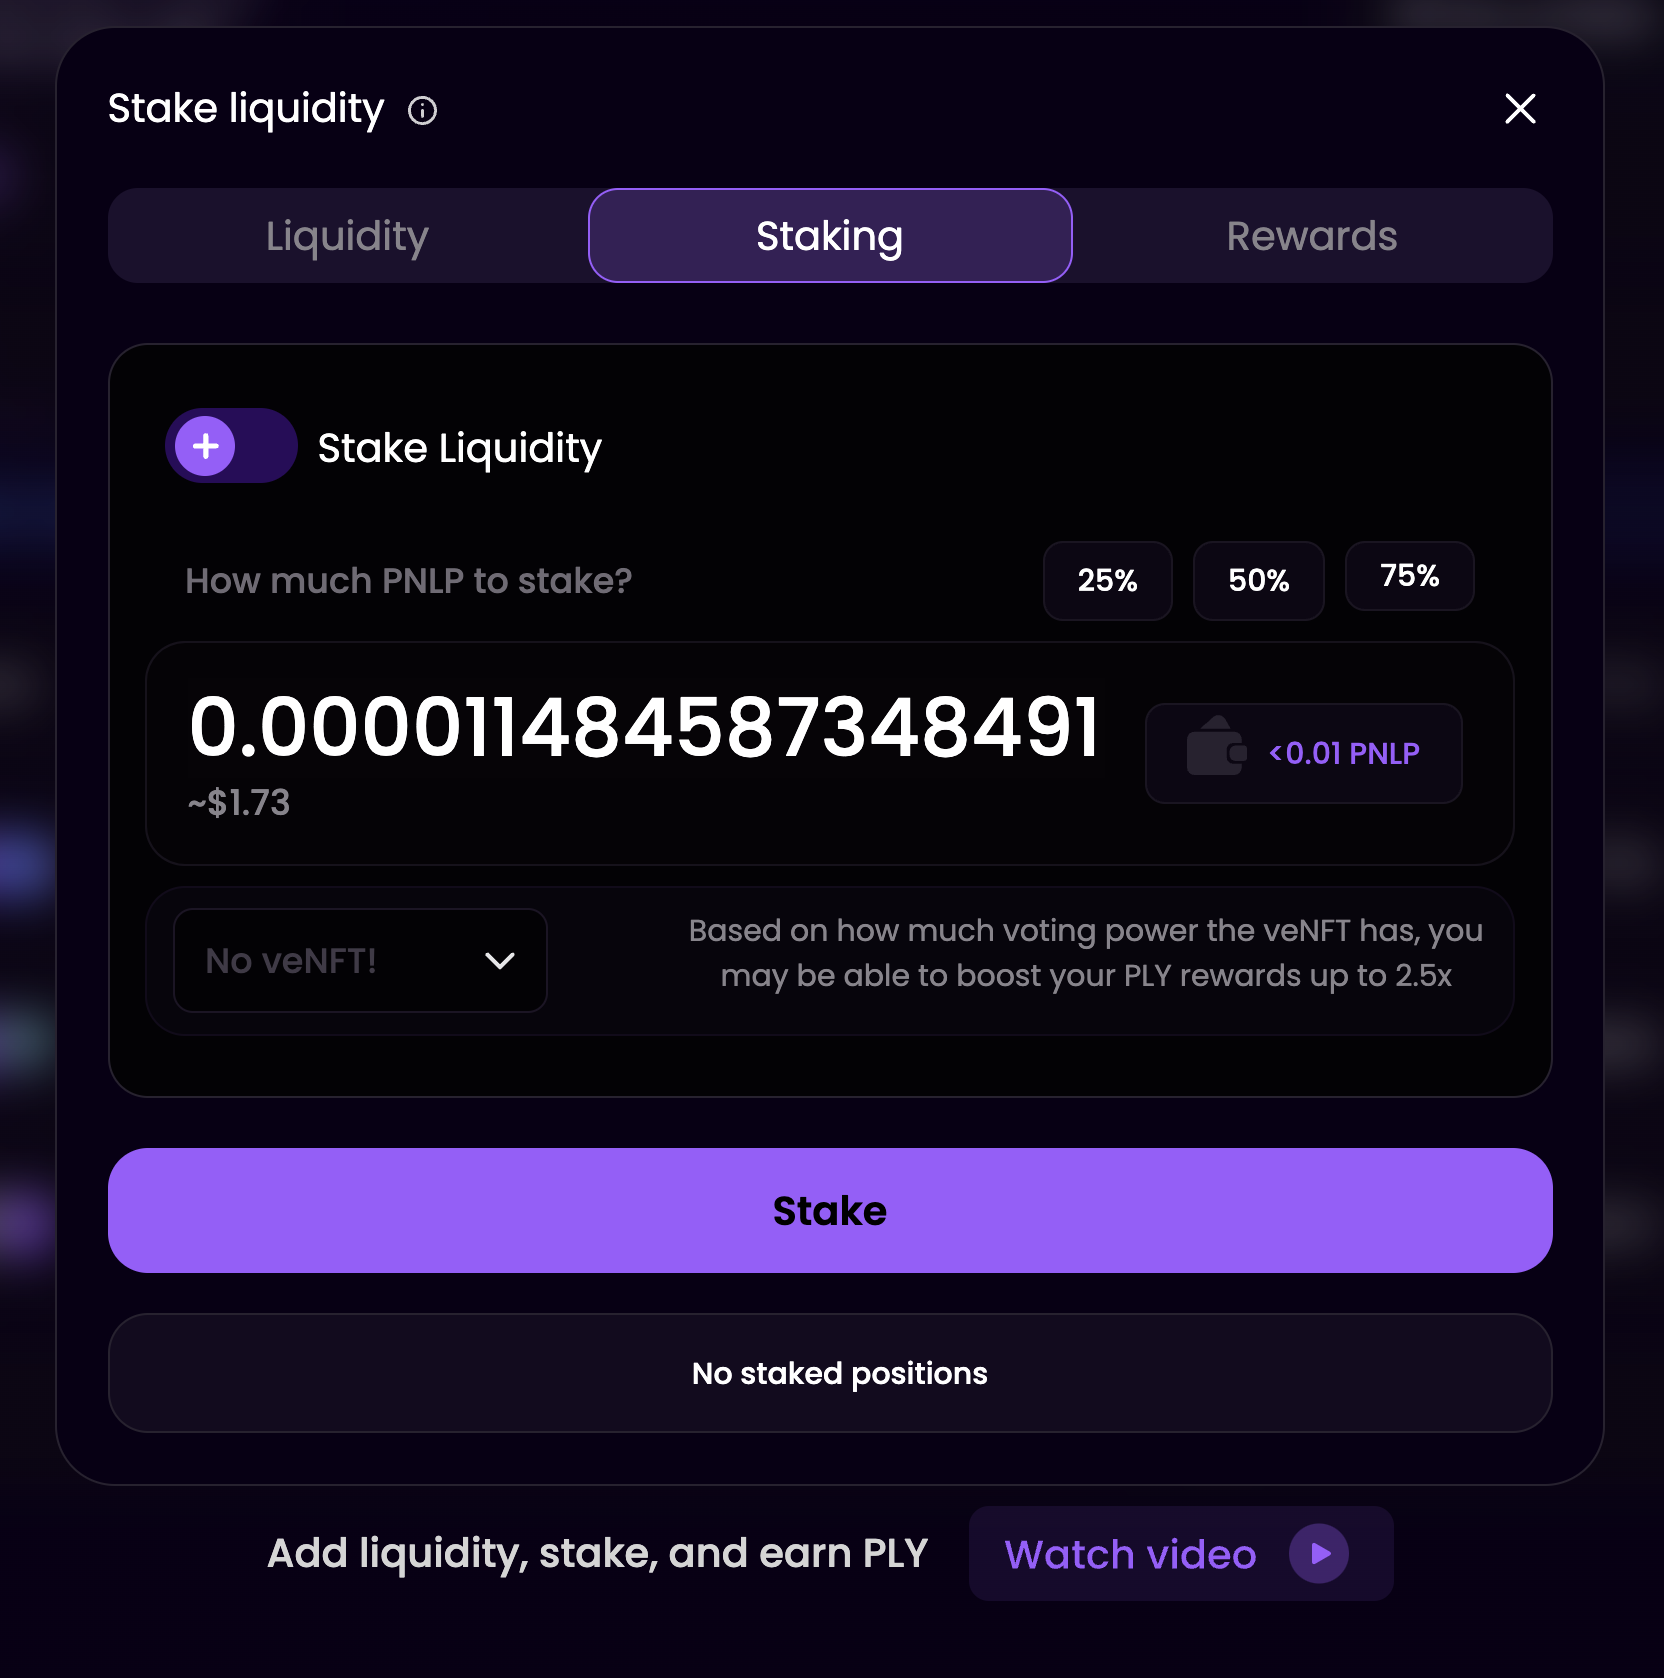Switch to the Liquidity tab
The width and height of the screenshot is (1664, 1678).
pyautogui.click(x=347, y=236)
